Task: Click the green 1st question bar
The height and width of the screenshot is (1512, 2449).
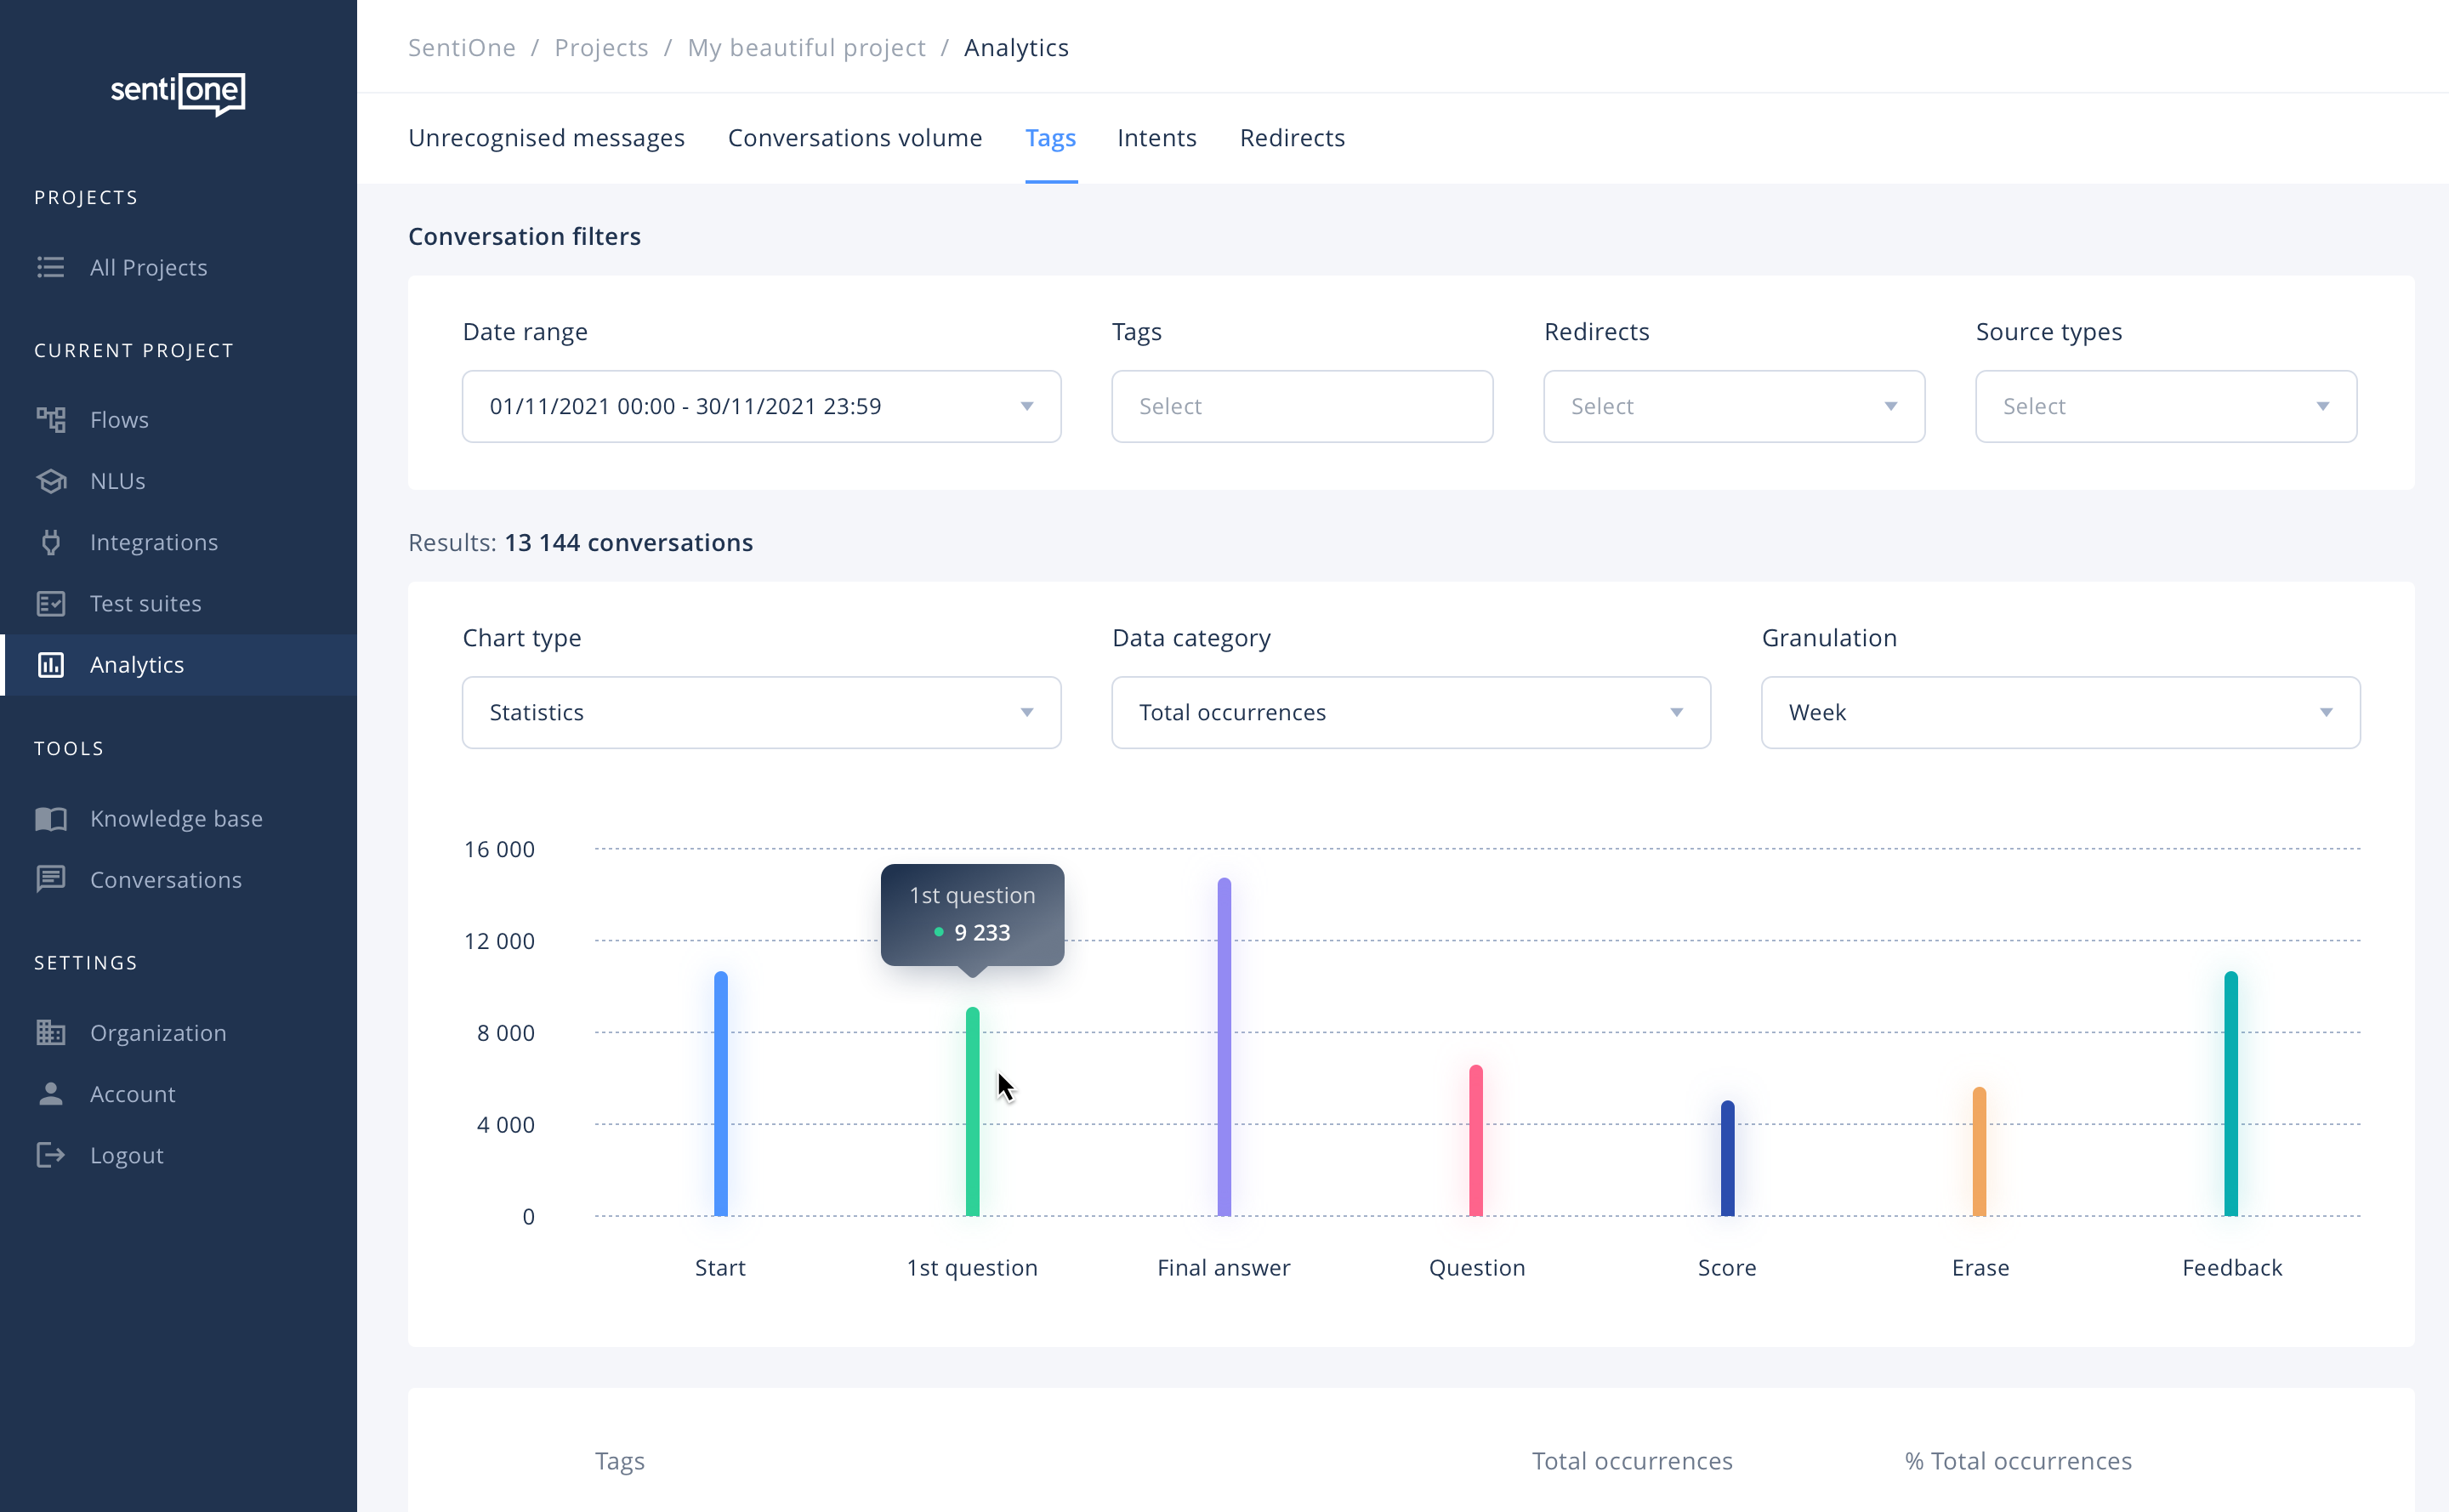Action: 971,1110
